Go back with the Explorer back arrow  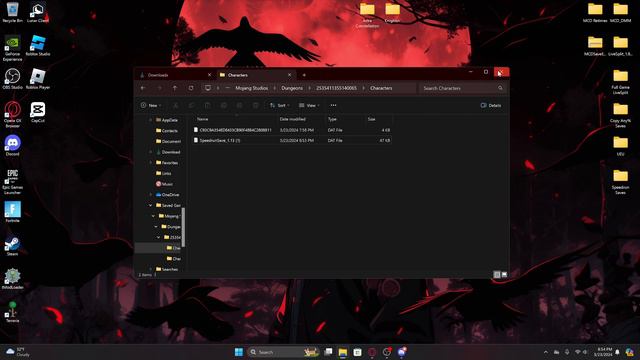pos(143,88)
